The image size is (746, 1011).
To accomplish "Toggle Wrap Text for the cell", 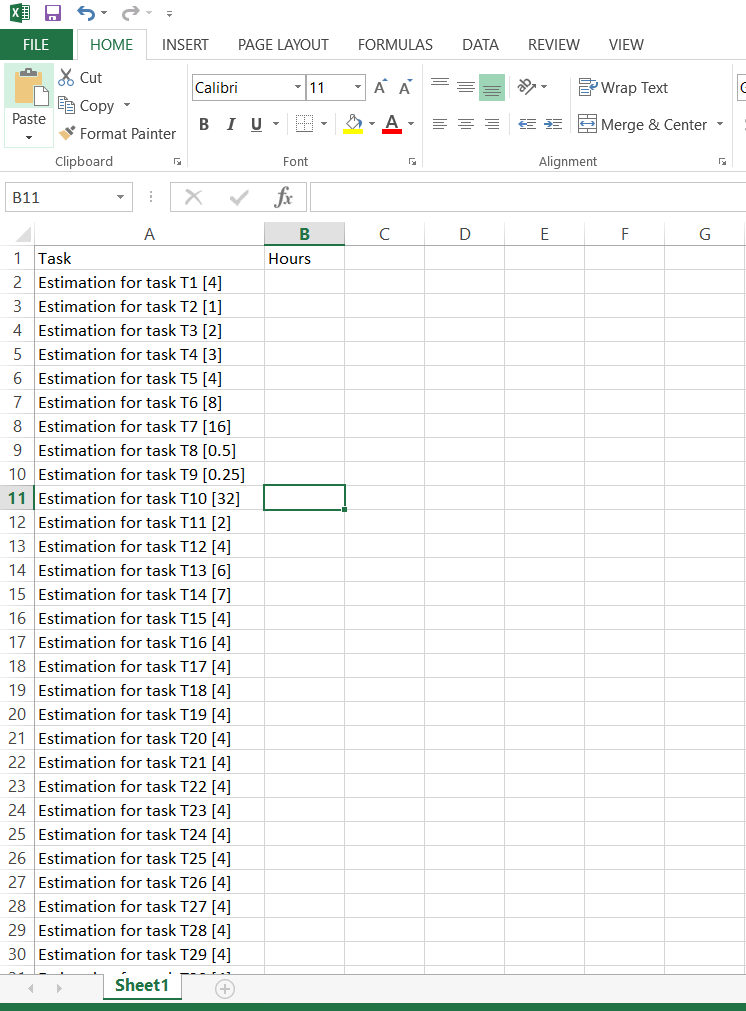I will click(x=623, y=88).
